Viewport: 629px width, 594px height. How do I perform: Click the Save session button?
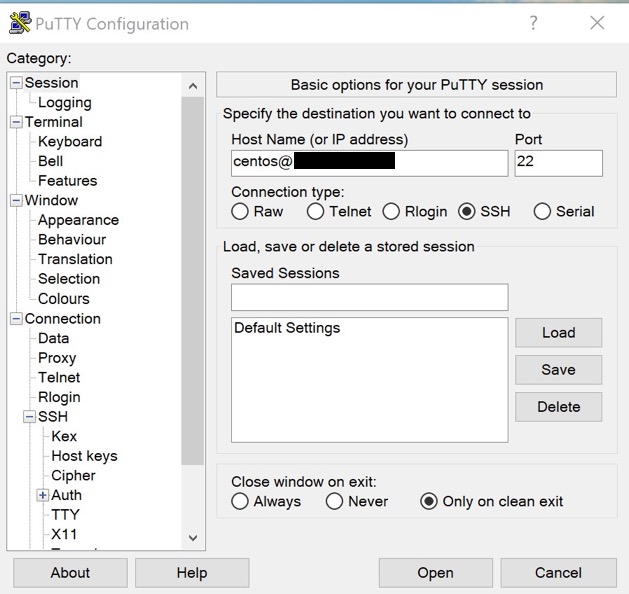[x=558, y=370]
